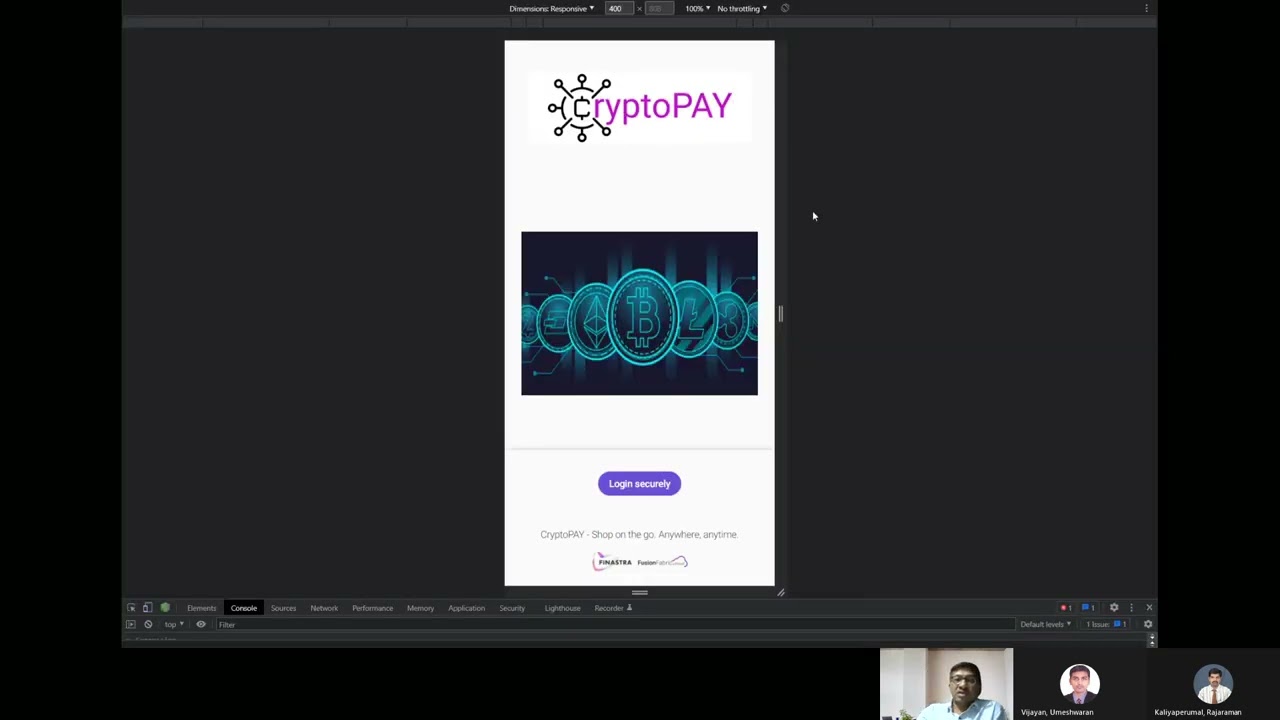Click the 1 Issue badge

coord(1106,624)
